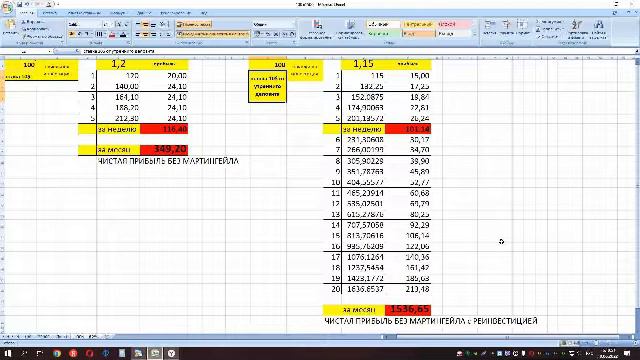Toggle Italic formatting

point(80,35)
